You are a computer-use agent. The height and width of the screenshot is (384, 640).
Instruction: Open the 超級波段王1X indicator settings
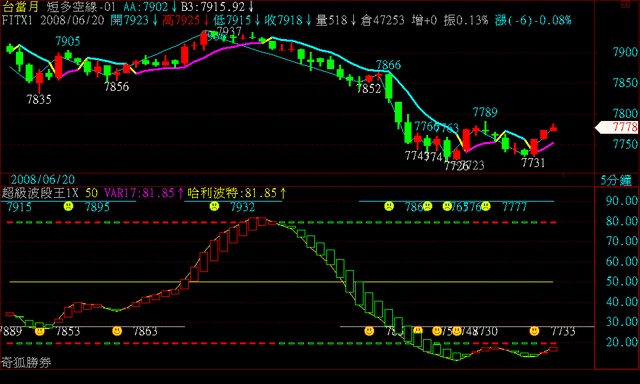39,193
